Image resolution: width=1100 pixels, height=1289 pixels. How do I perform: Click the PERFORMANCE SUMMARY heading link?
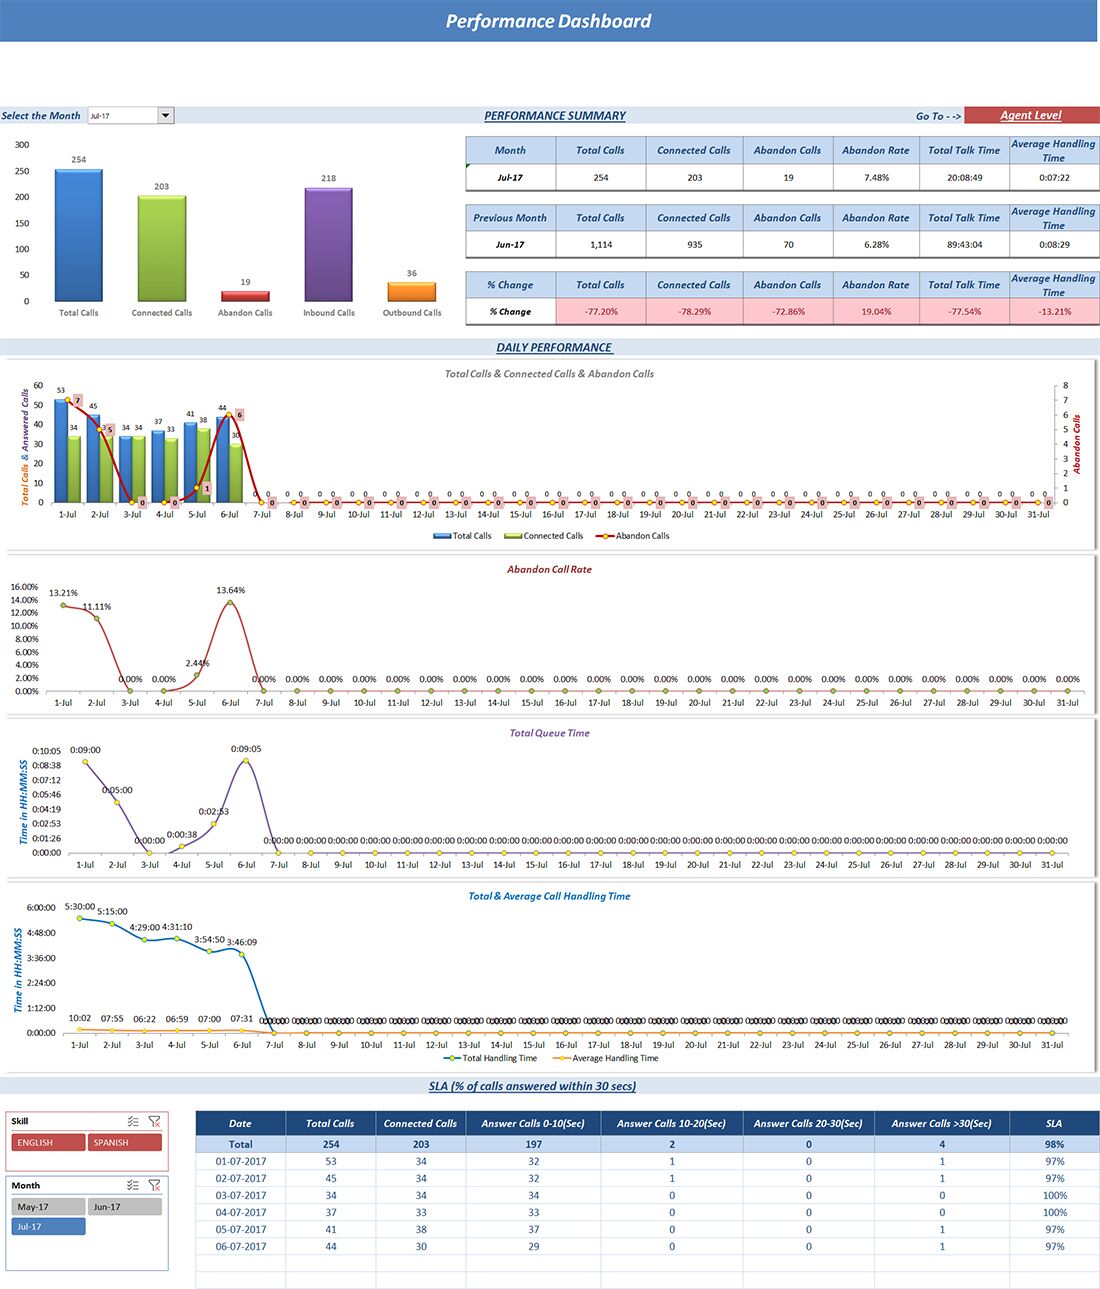click(x=554, y=115)
